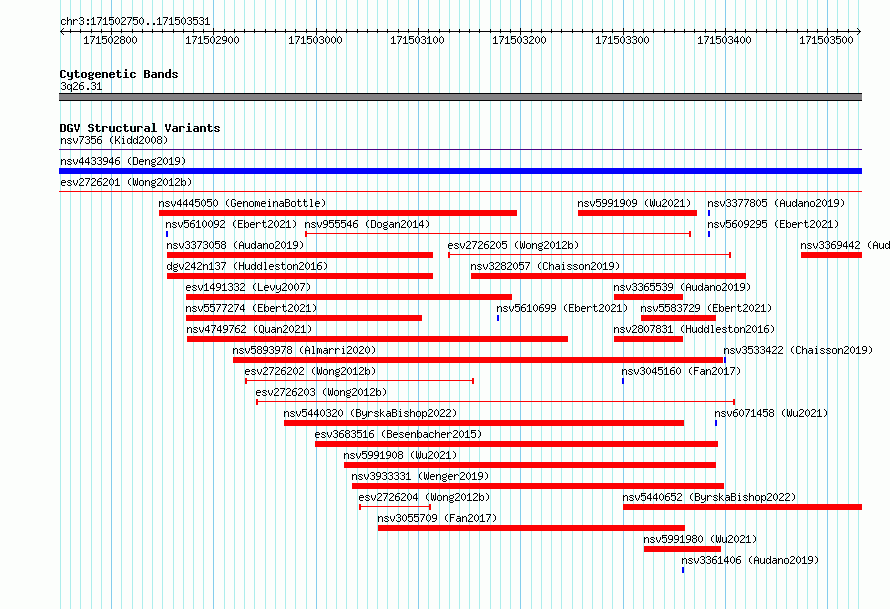Click the gray 3q26.31 cytogenetic band bar
The image size is (890, 609).
point(460,97)
